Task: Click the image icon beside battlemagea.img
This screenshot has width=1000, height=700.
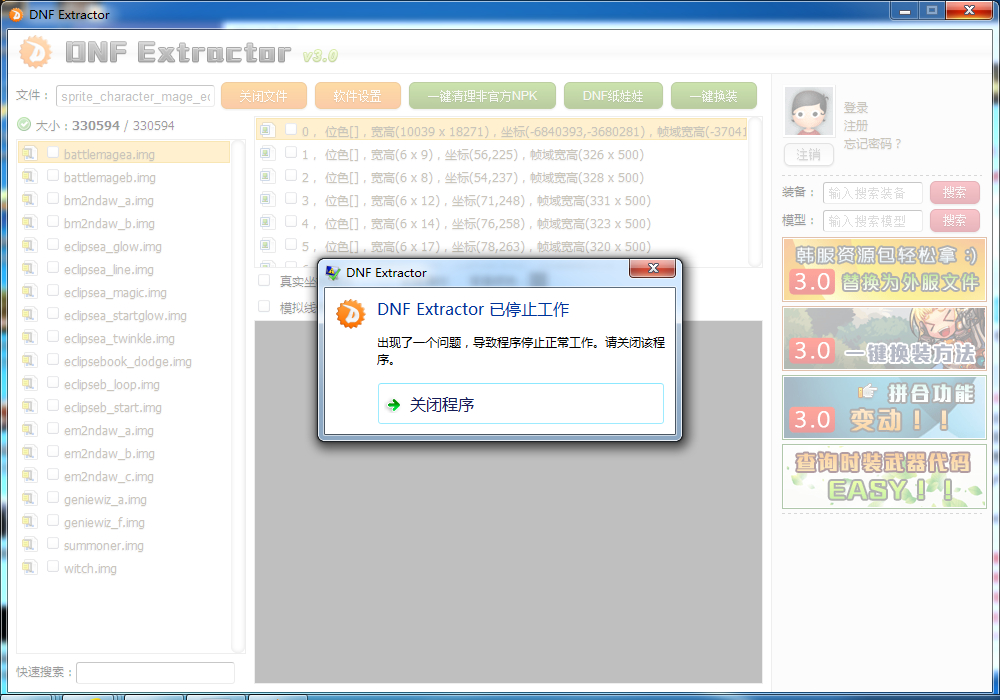Action: (29, 154)
